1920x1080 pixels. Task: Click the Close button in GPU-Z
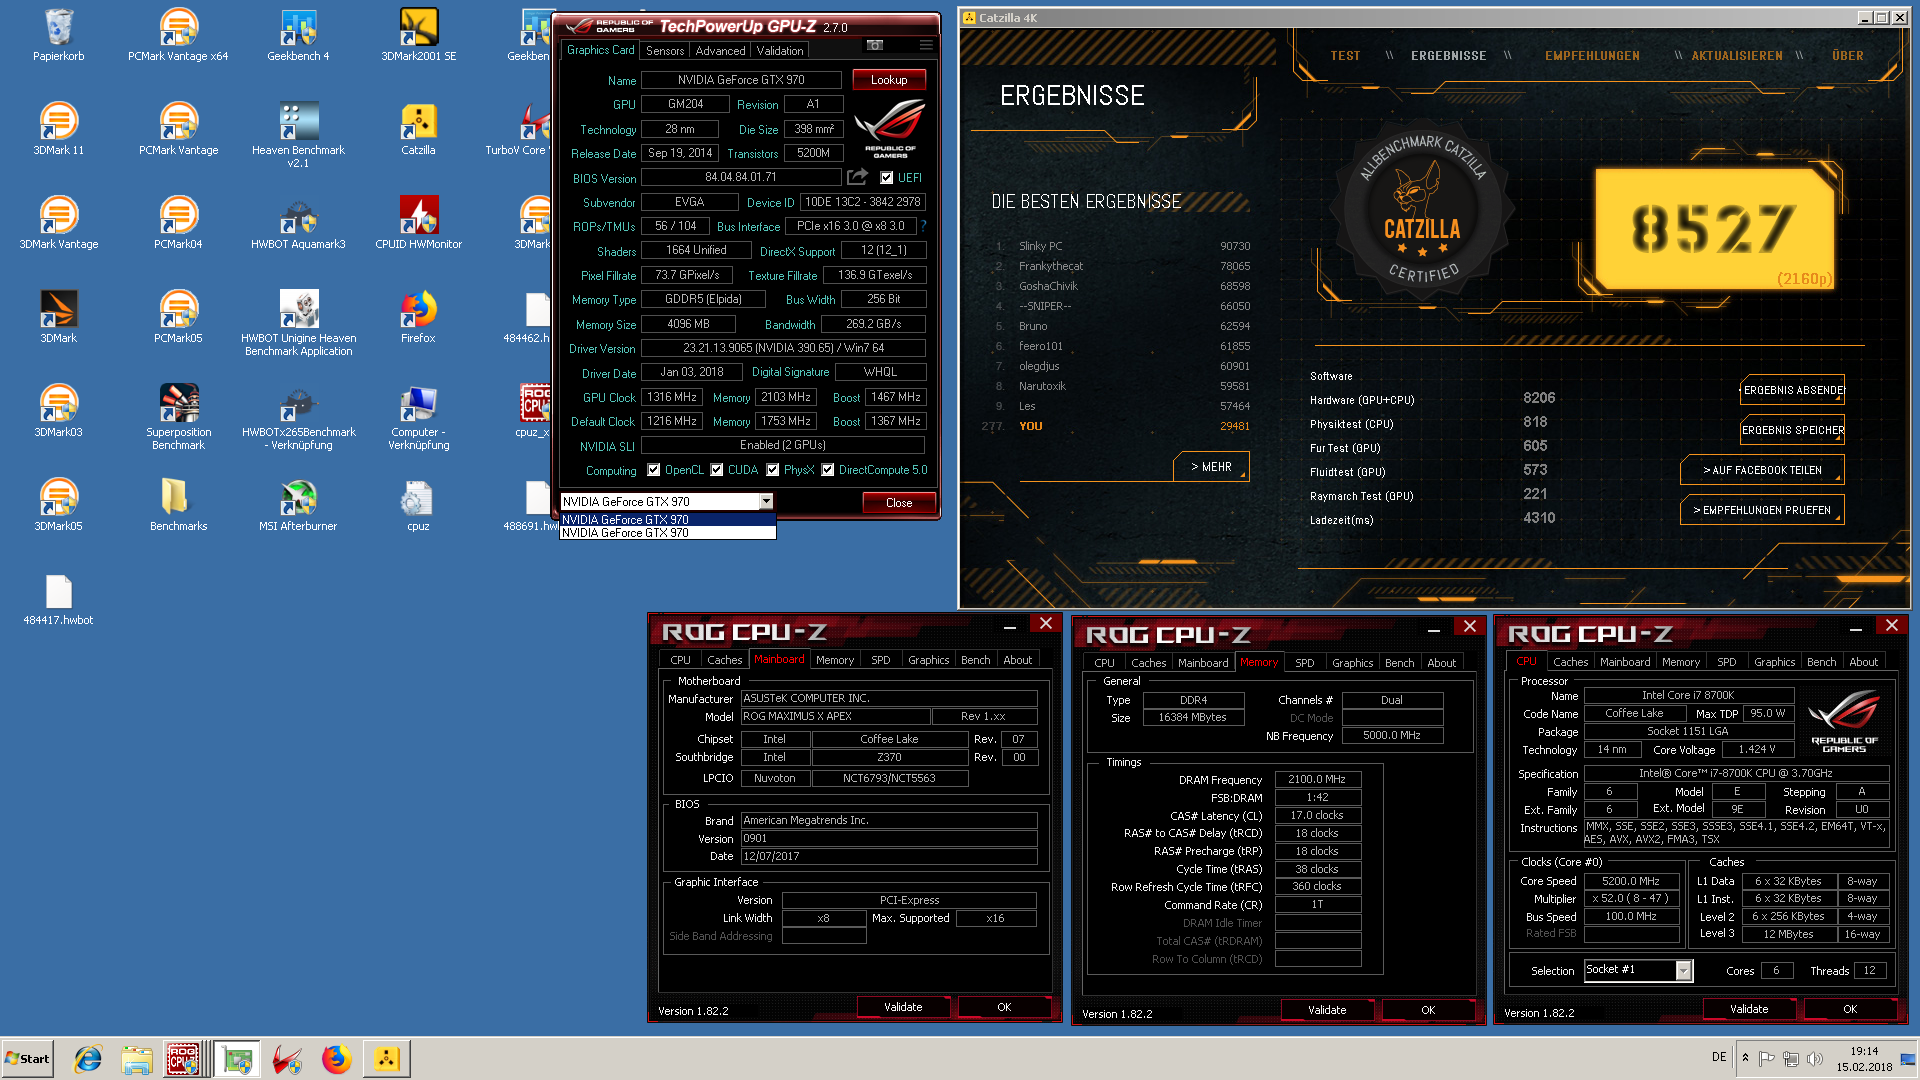899,503
